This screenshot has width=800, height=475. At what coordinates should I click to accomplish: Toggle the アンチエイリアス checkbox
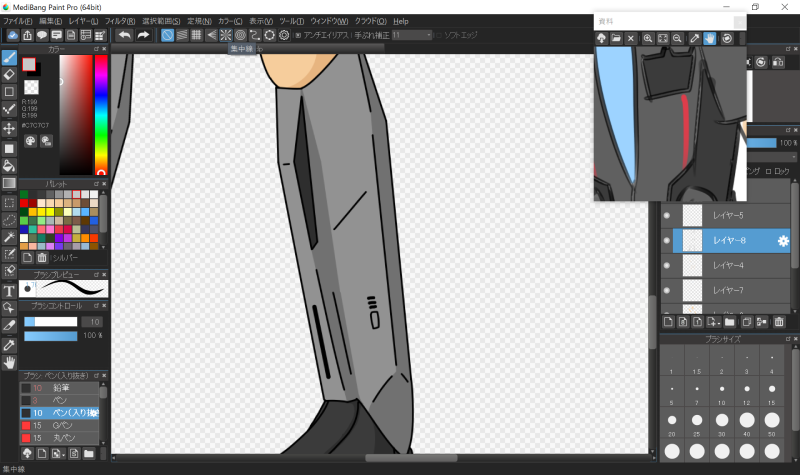(x=298, y=35)
